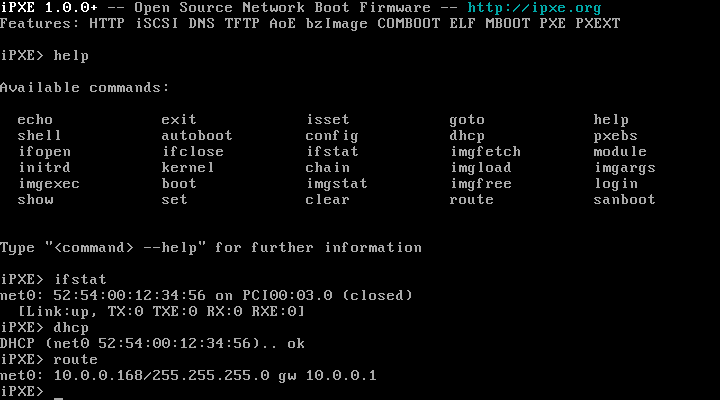
Task: Click 'pxebs' in the available commands
Action: click(x=616, y=135)
